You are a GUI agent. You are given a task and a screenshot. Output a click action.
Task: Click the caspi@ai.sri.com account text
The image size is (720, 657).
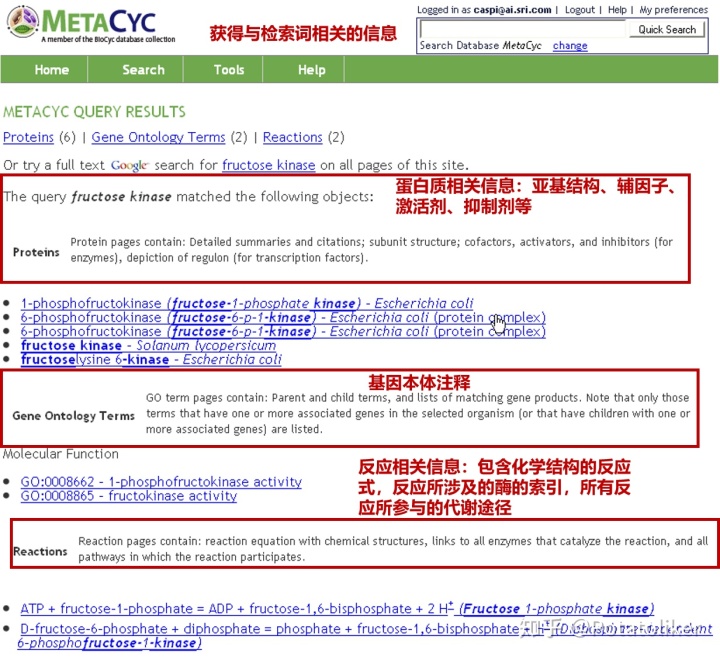coord(512,10)
